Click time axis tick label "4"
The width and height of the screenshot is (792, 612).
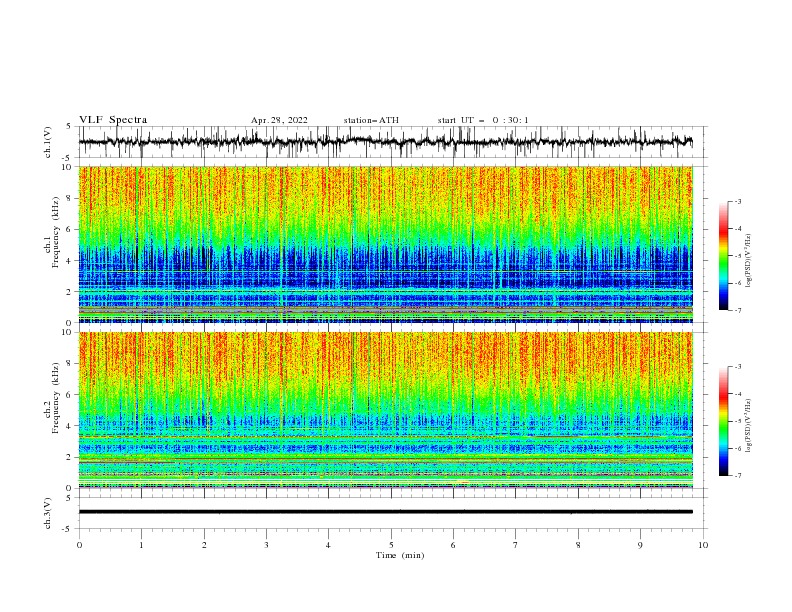click(328, 545)
